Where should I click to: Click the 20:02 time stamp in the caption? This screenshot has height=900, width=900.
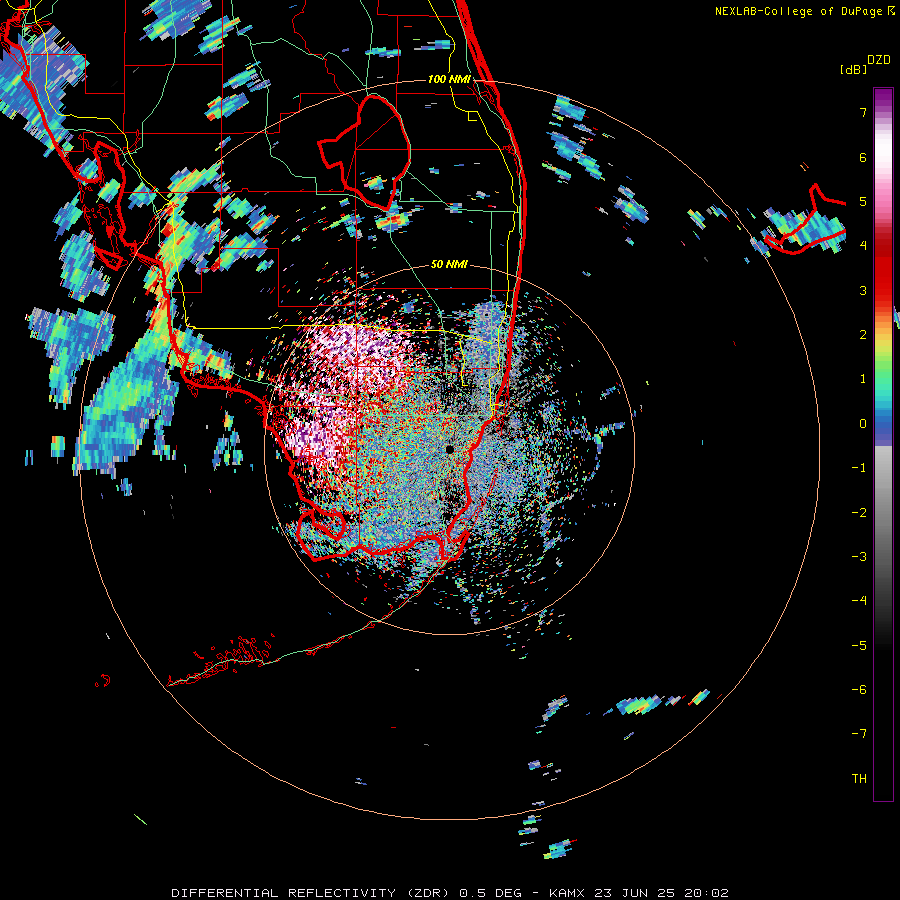(x=707, y=893)
